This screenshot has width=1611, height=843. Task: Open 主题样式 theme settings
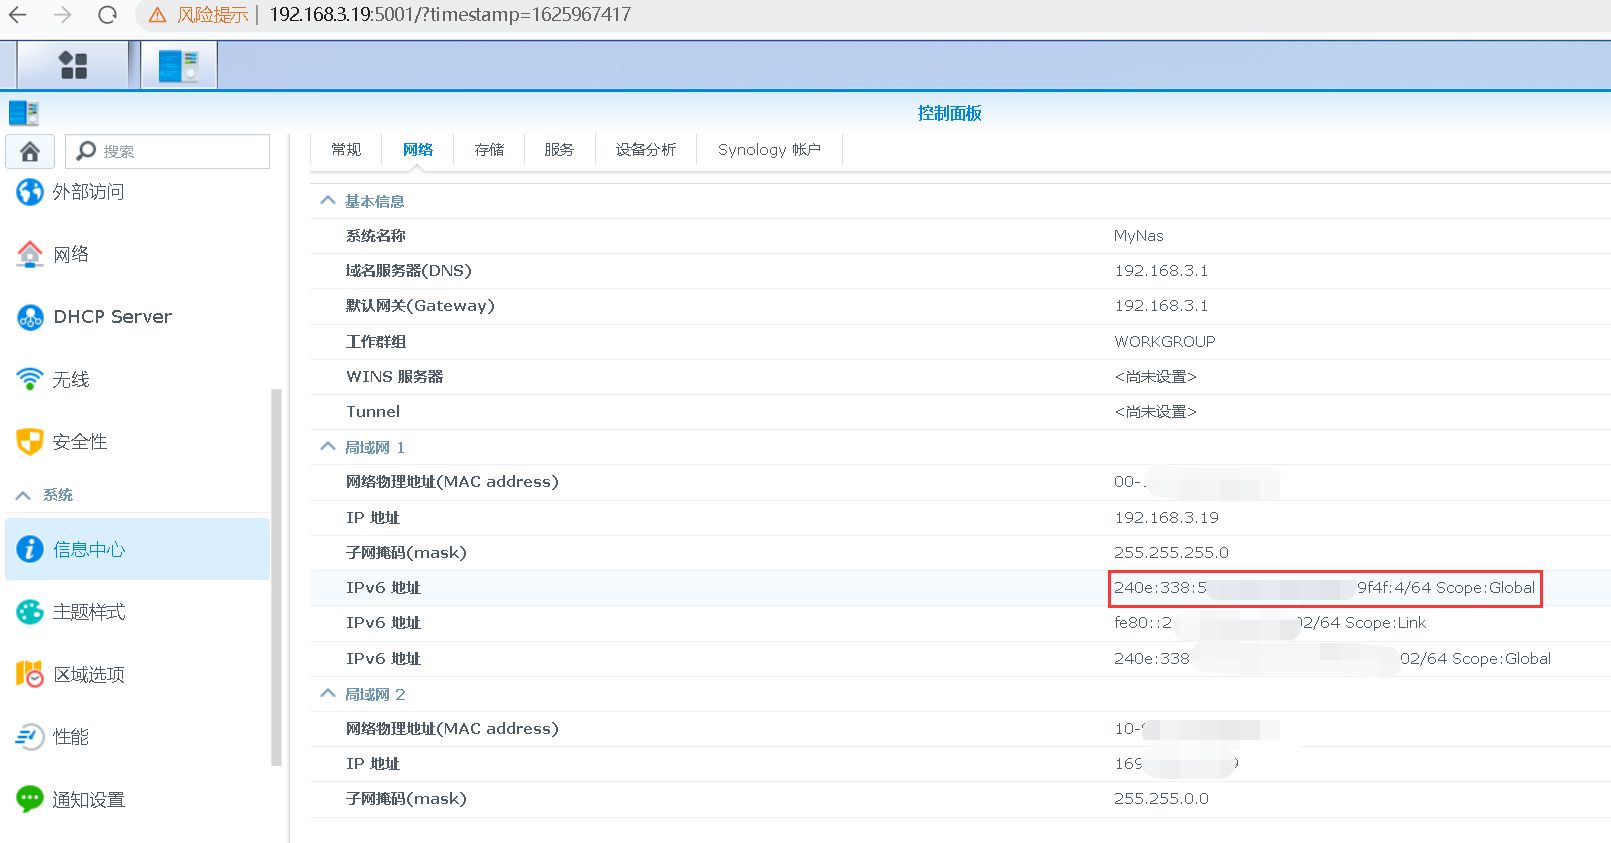(88, 612)
